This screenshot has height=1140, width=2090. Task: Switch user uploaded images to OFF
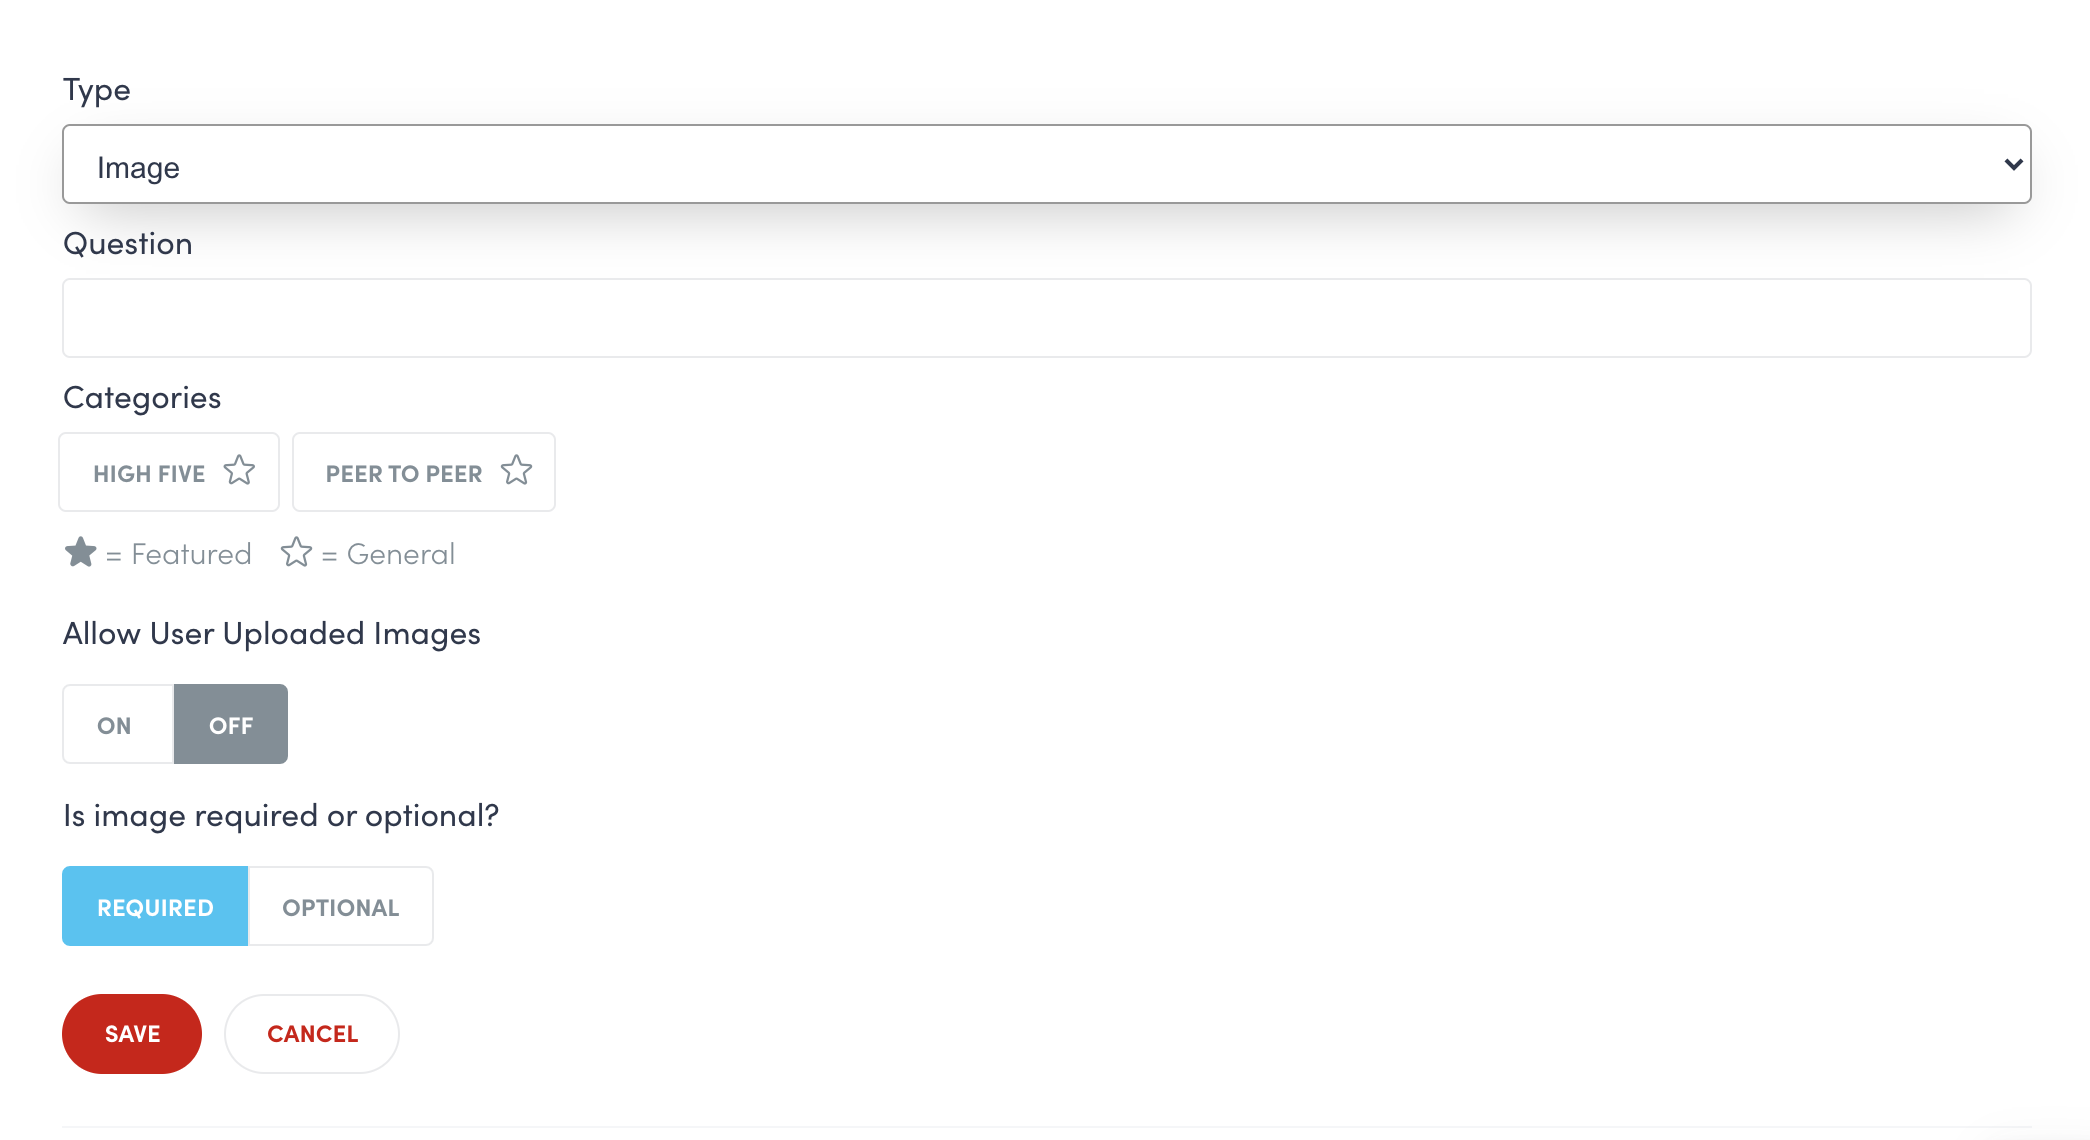click(x=231, y=725)
